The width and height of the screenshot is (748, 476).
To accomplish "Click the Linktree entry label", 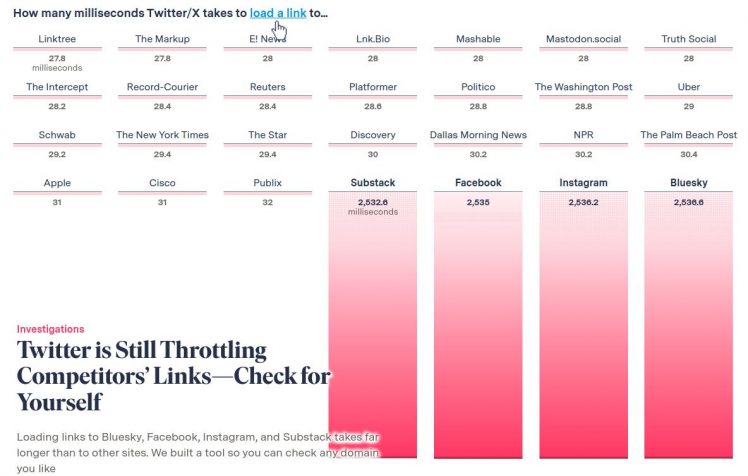I will click(x=57, y=39).
